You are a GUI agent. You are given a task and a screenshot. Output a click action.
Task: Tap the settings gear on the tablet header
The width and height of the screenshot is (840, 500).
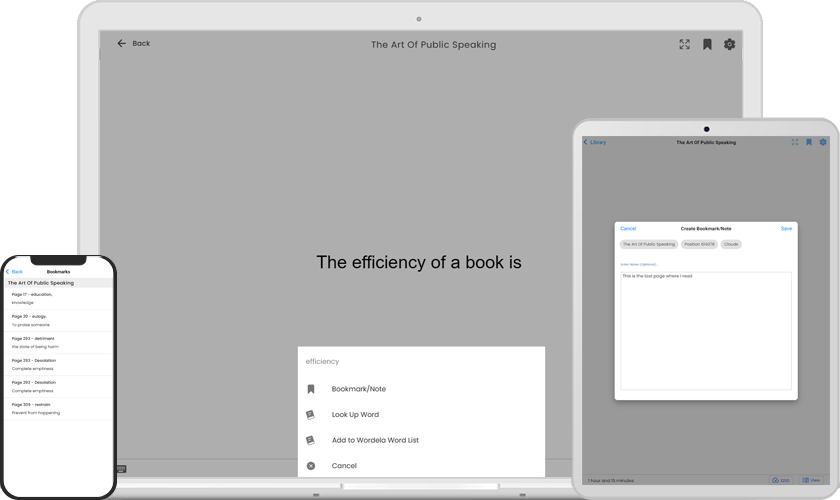pyautogui.click(x=823, y=142)
